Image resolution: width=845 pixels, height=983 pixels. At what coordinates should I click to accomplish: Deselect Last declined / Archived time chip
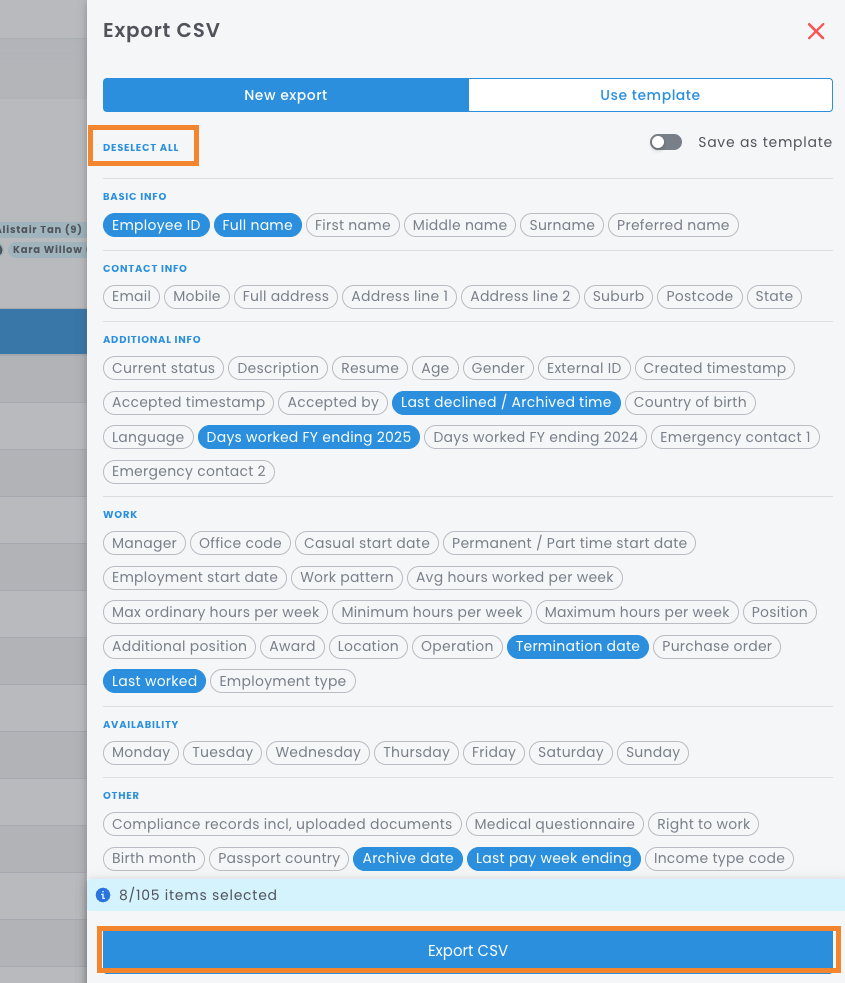point(506,402)
